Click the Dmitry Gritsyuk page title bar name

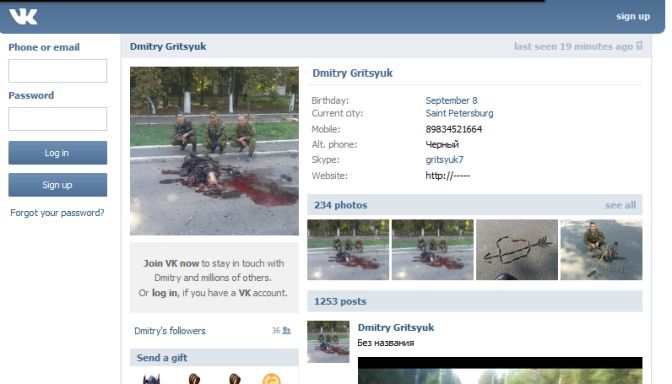click(x=168, y=46)
